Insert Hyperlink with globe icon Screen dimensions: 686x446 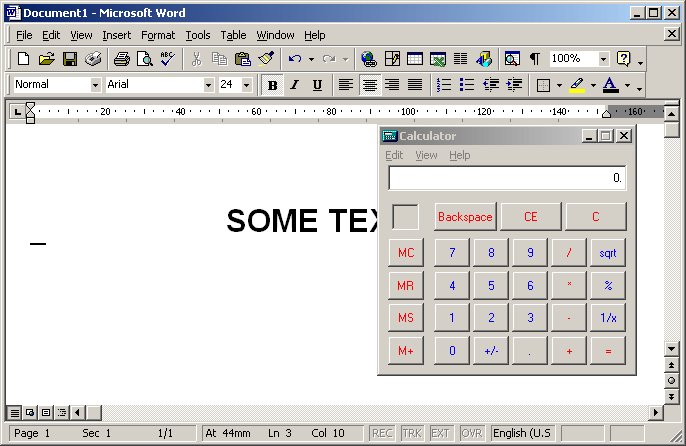click(369, 59)
